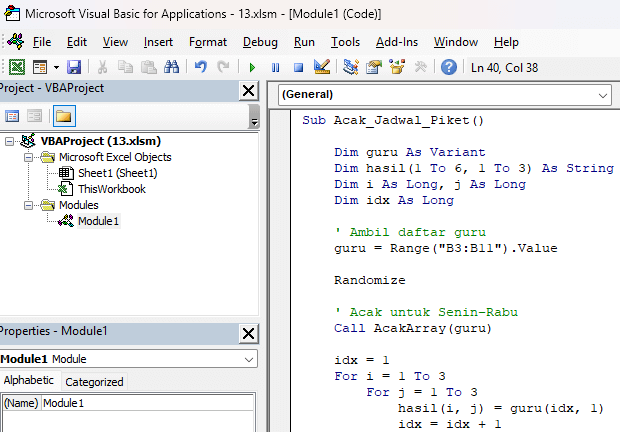The height and width of the screenshot is (432, 620).
Task: Select the Modules folder item
Action: [78, 205]
